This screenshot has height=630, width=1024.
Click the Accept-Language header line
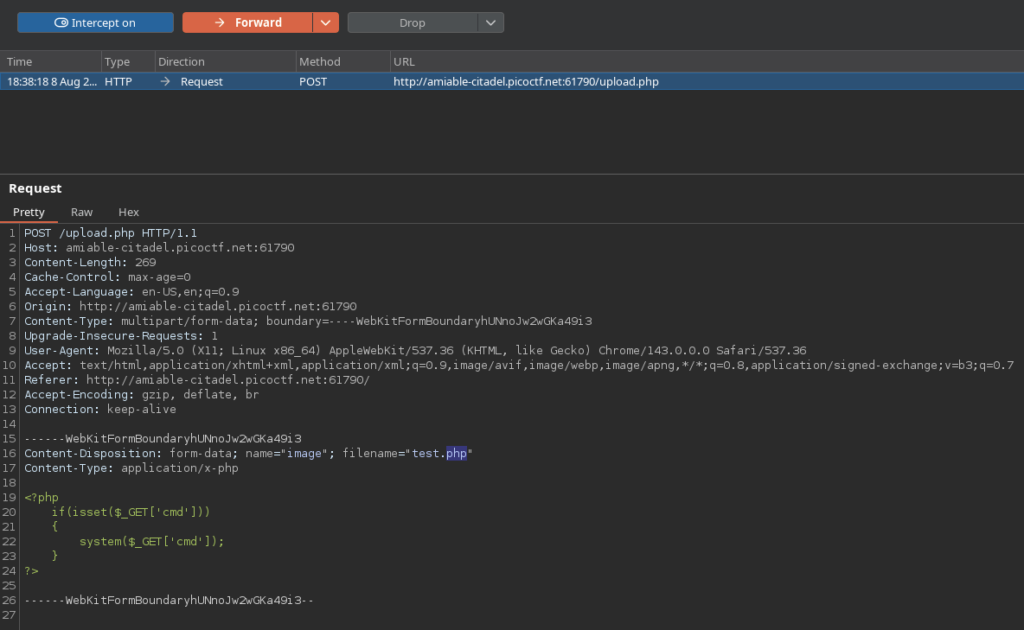click(131, 292)
